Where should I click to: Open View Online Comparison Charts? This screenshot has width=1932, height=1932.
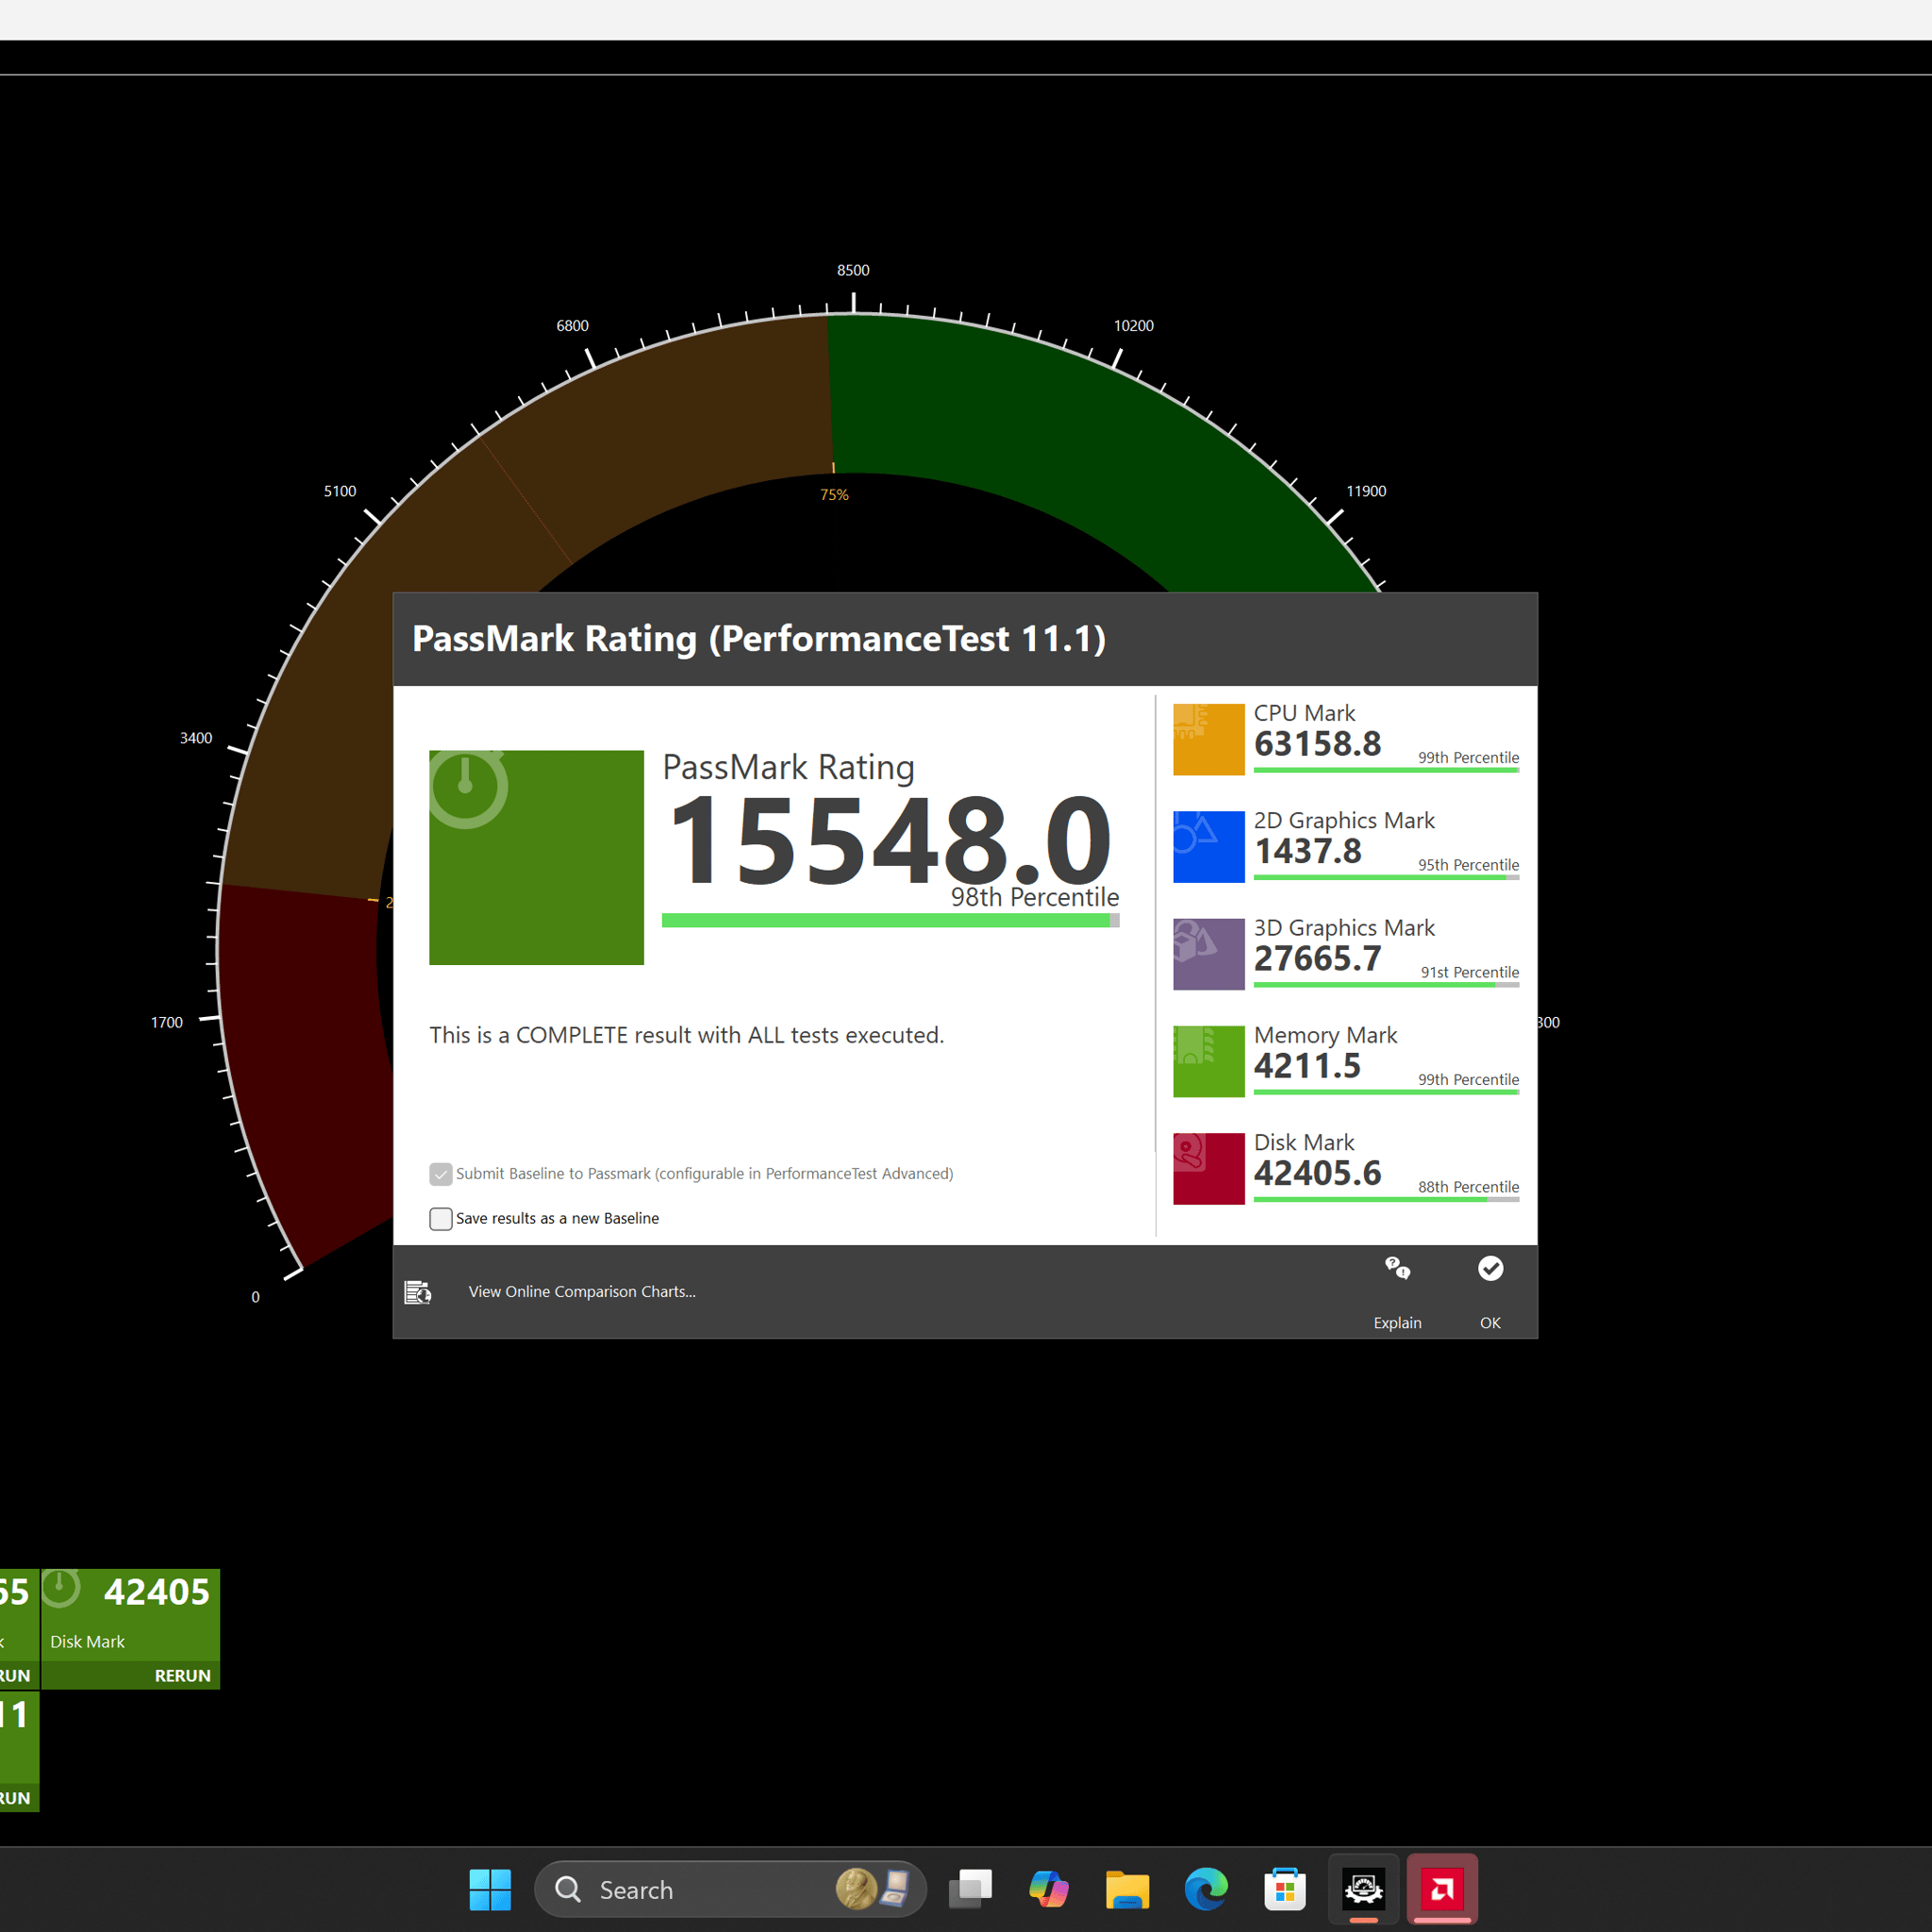[581, 1291]
